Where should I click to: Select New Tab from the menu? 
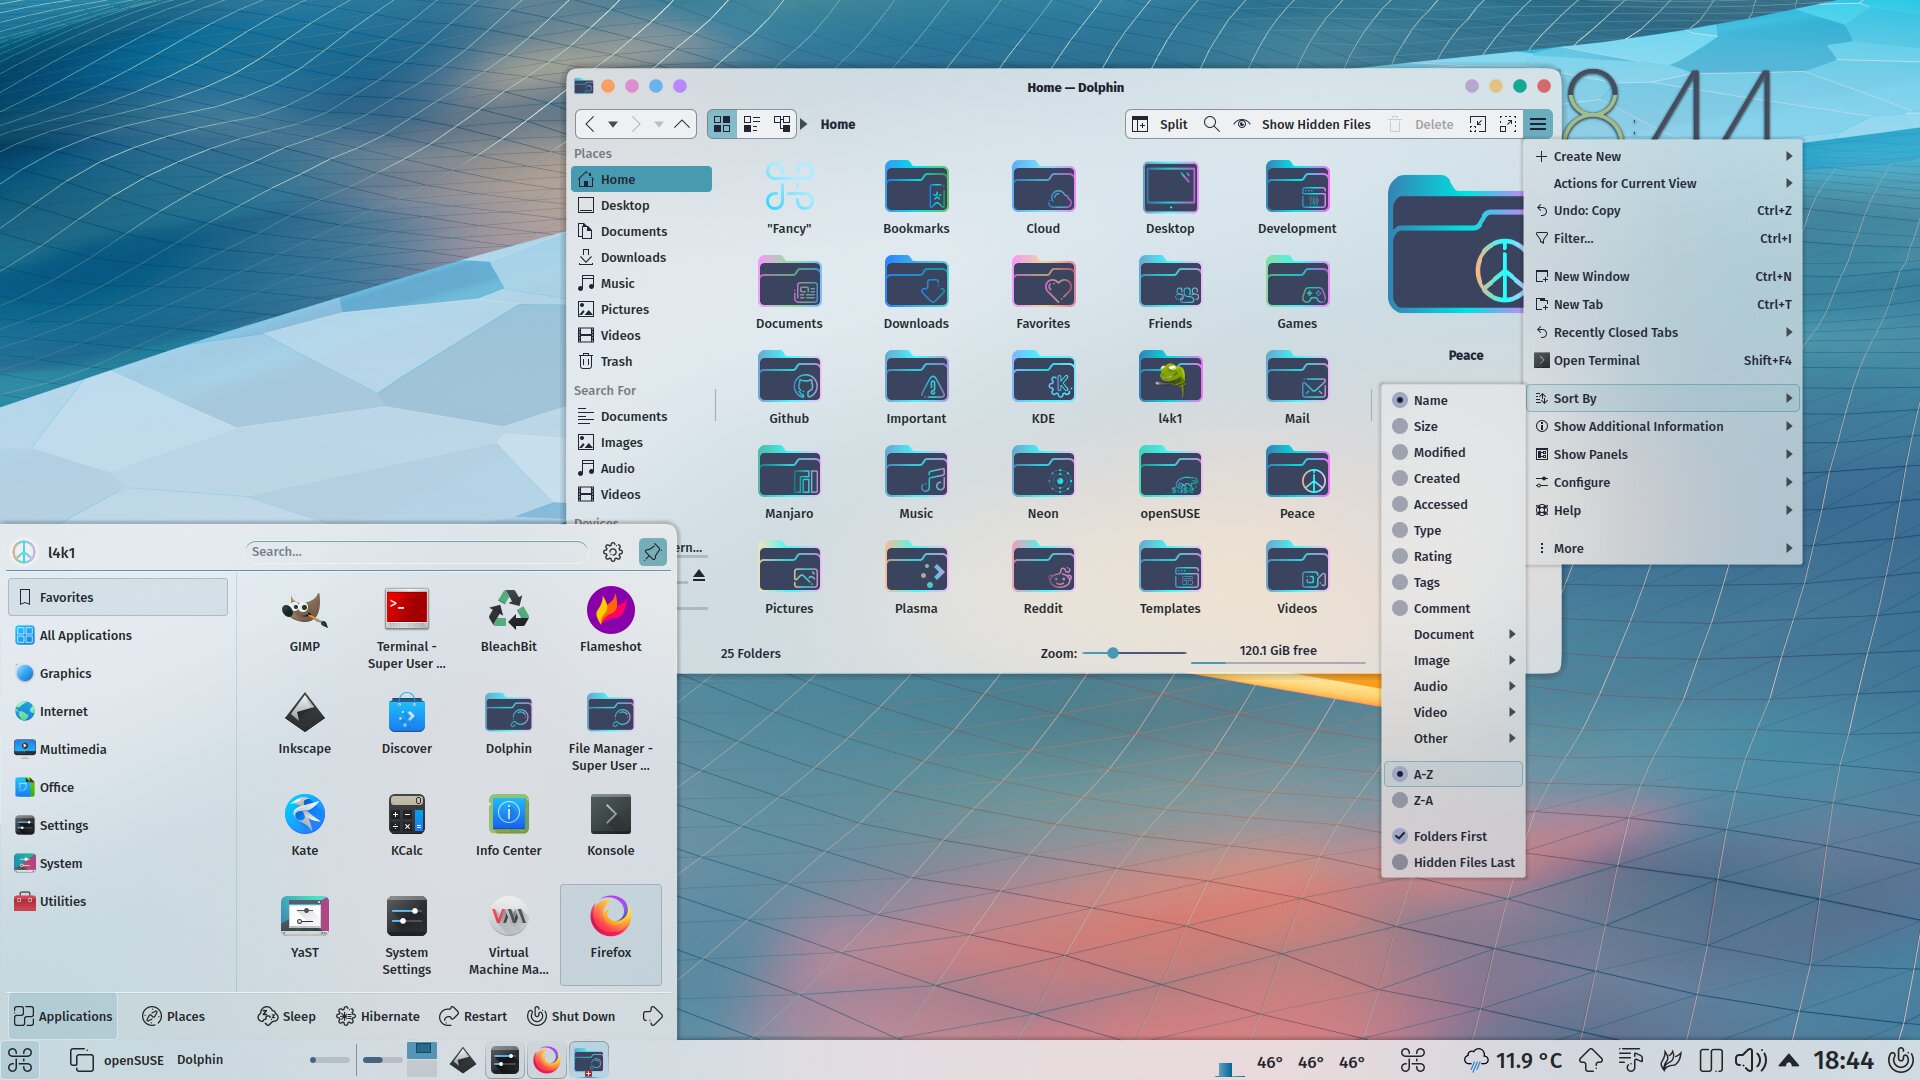[x=1663, y=304]
